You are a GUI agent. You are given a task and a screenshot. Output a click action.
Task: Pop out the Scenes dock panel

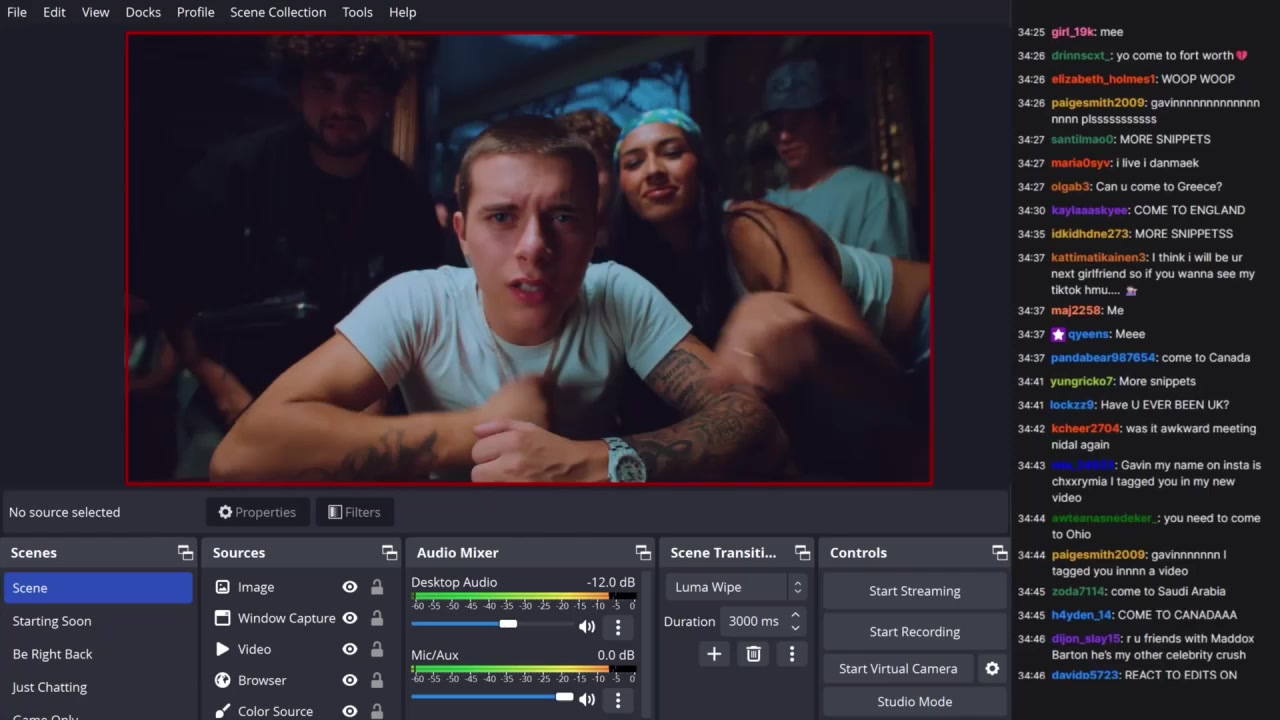tap(185, 553)
